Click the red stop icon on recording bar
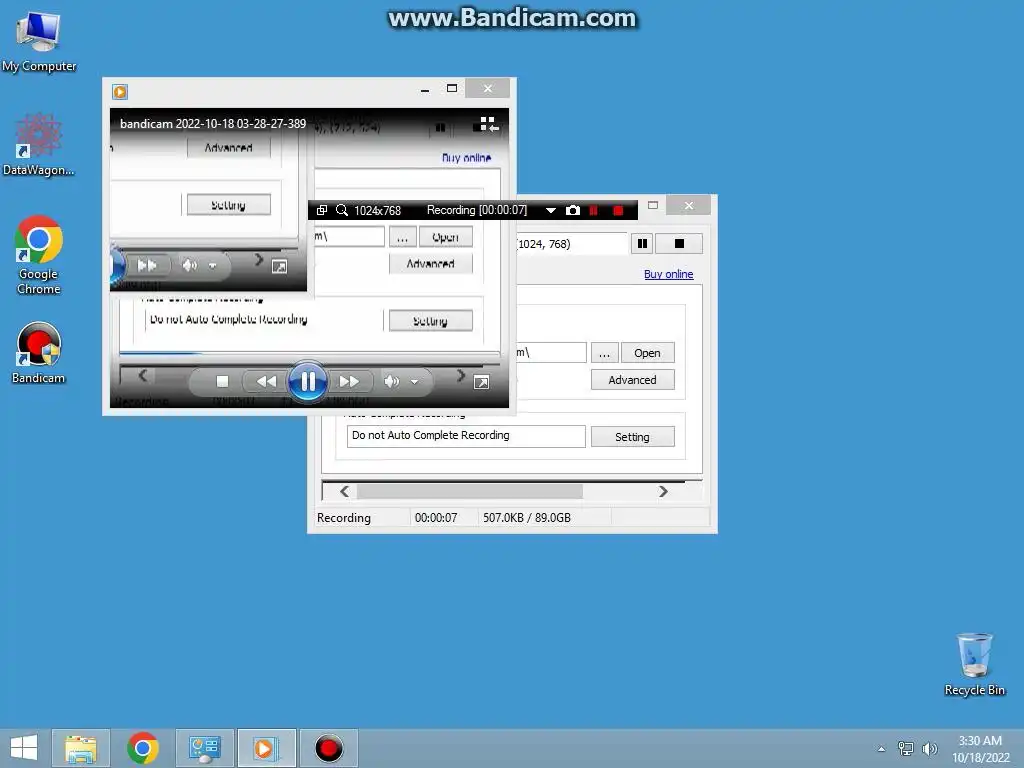Viewport: 1024px width, 768px height. pyautogui.click(x=618, y=210)
